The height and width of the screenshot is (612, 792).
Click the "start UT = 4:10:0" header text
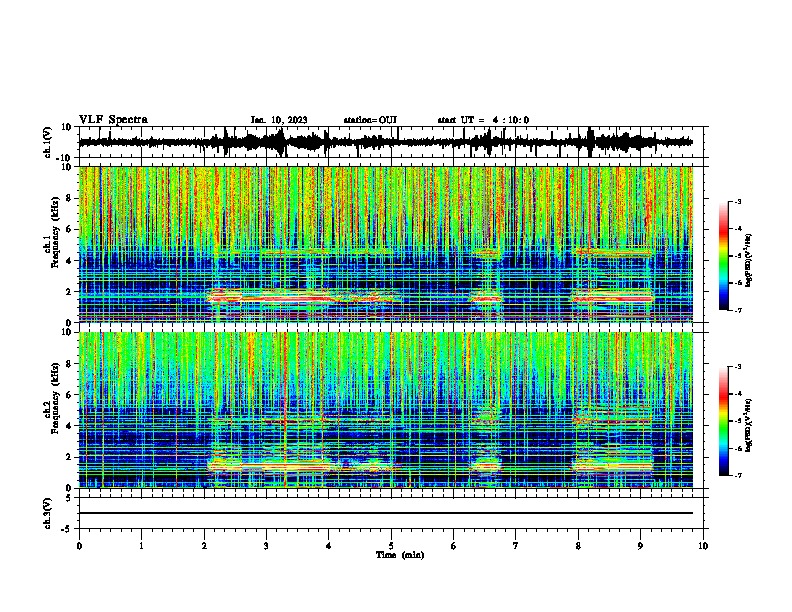click(483, 120)
